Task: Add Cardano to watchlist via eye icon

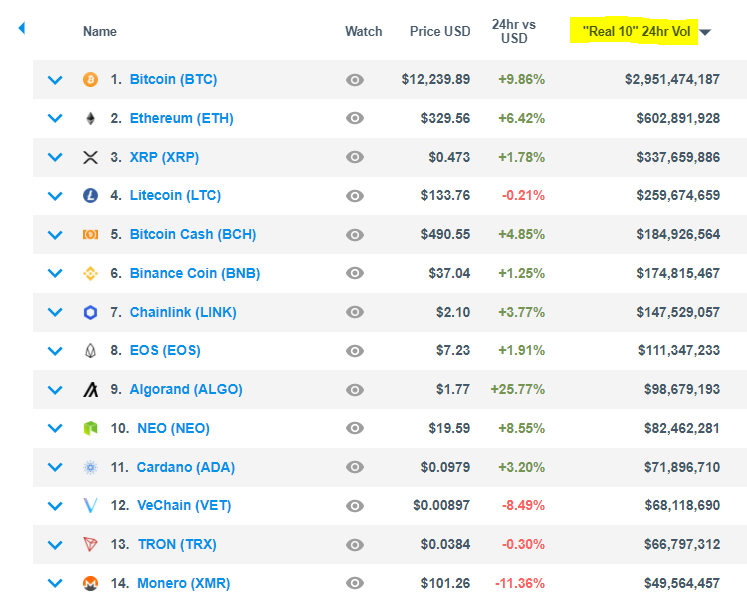Action: [x=354, y=467]
